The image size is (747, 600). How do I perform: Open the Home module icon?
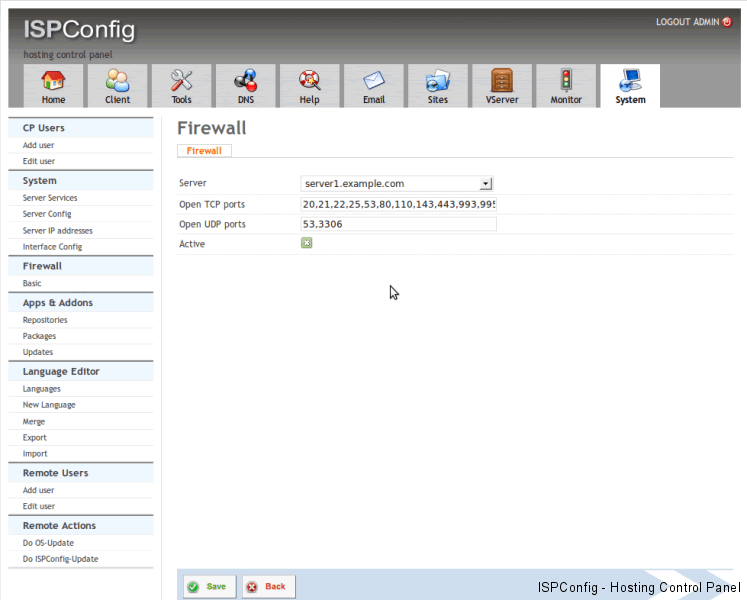coord(53,81)
